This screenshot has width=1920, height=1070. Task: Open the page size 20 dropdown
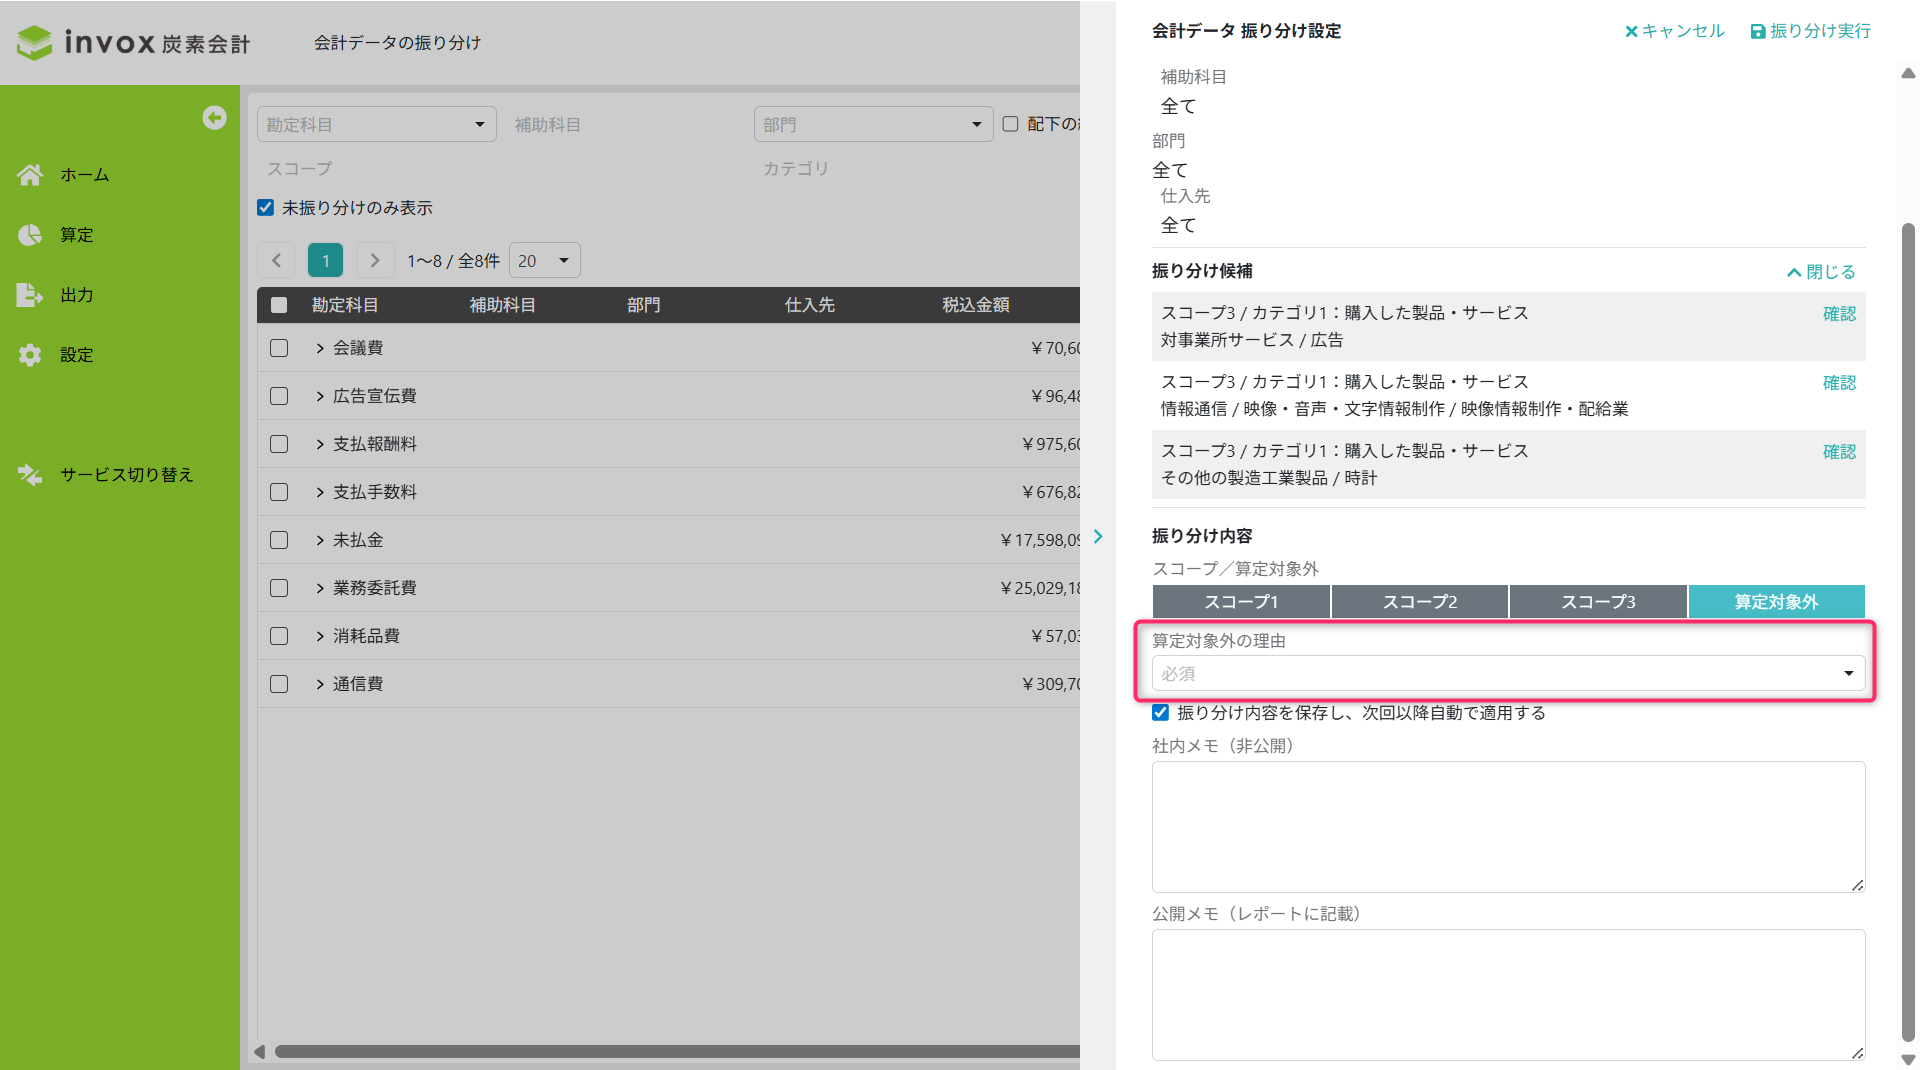tap(545, 261)
